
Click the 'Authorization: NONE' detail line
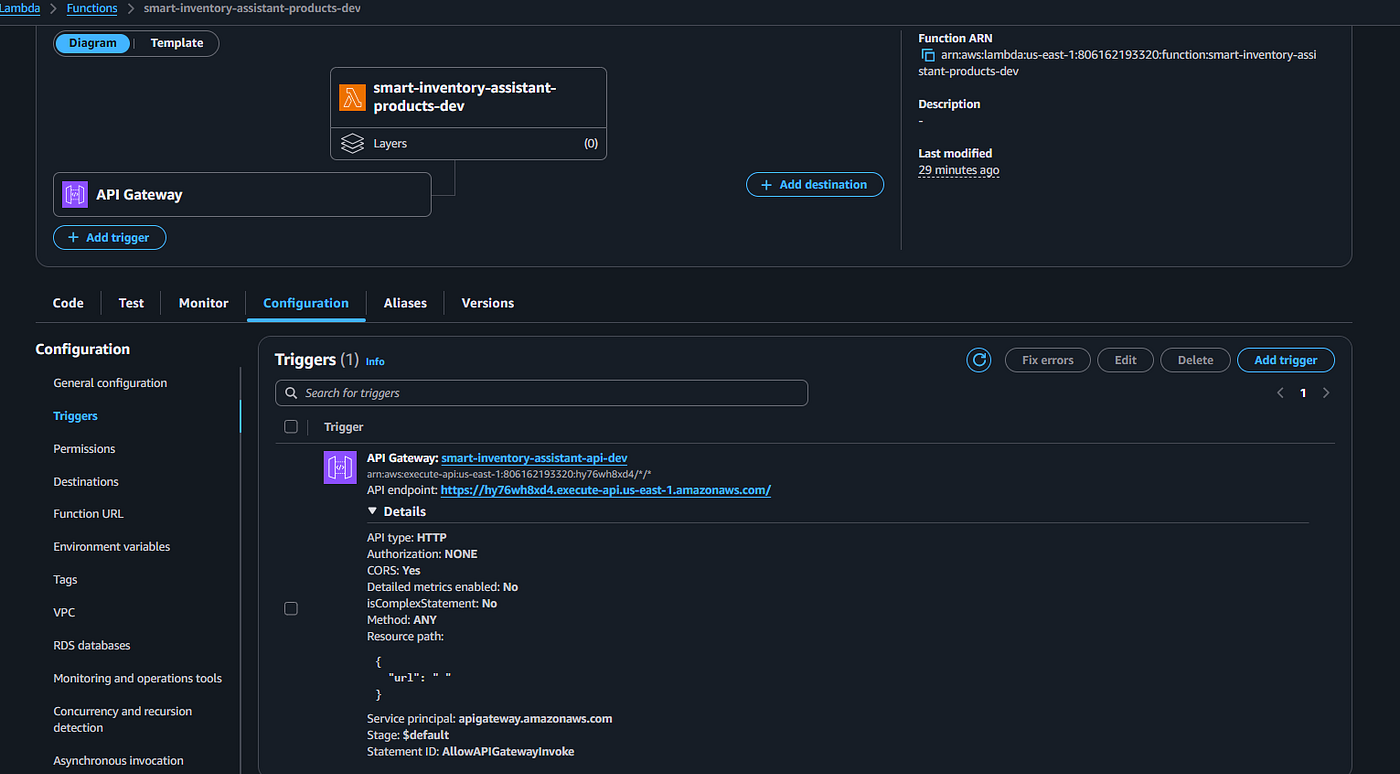tap(422, 554)
